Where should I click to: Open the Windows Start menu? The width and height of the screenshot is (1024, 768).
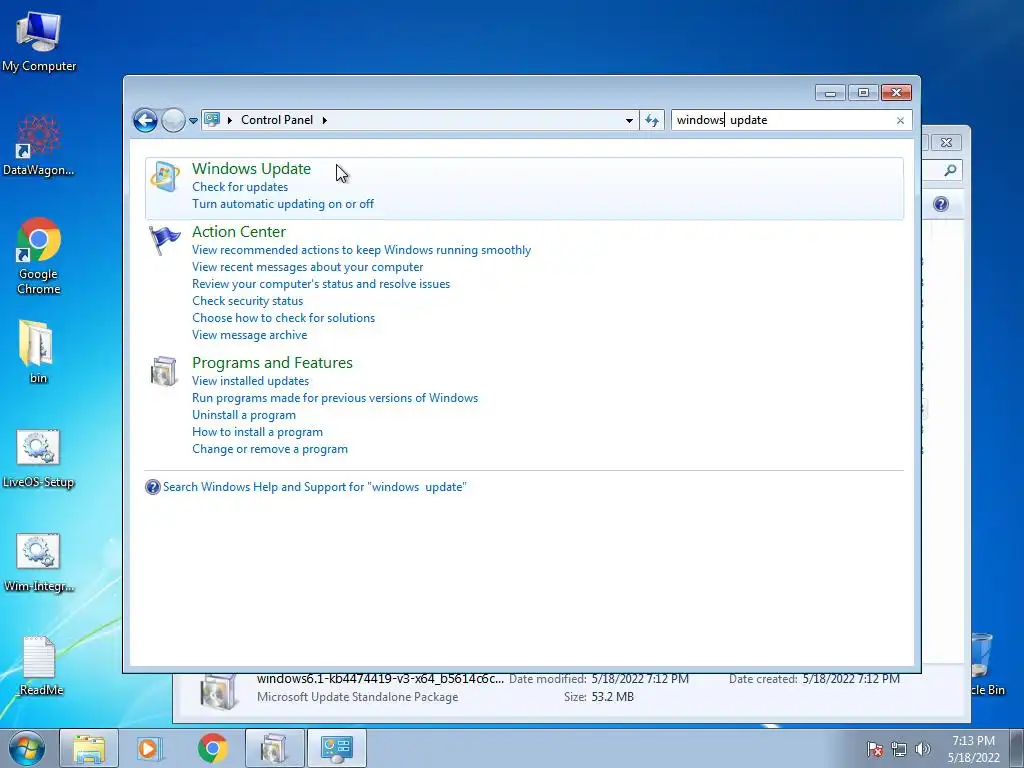point(26,748)
